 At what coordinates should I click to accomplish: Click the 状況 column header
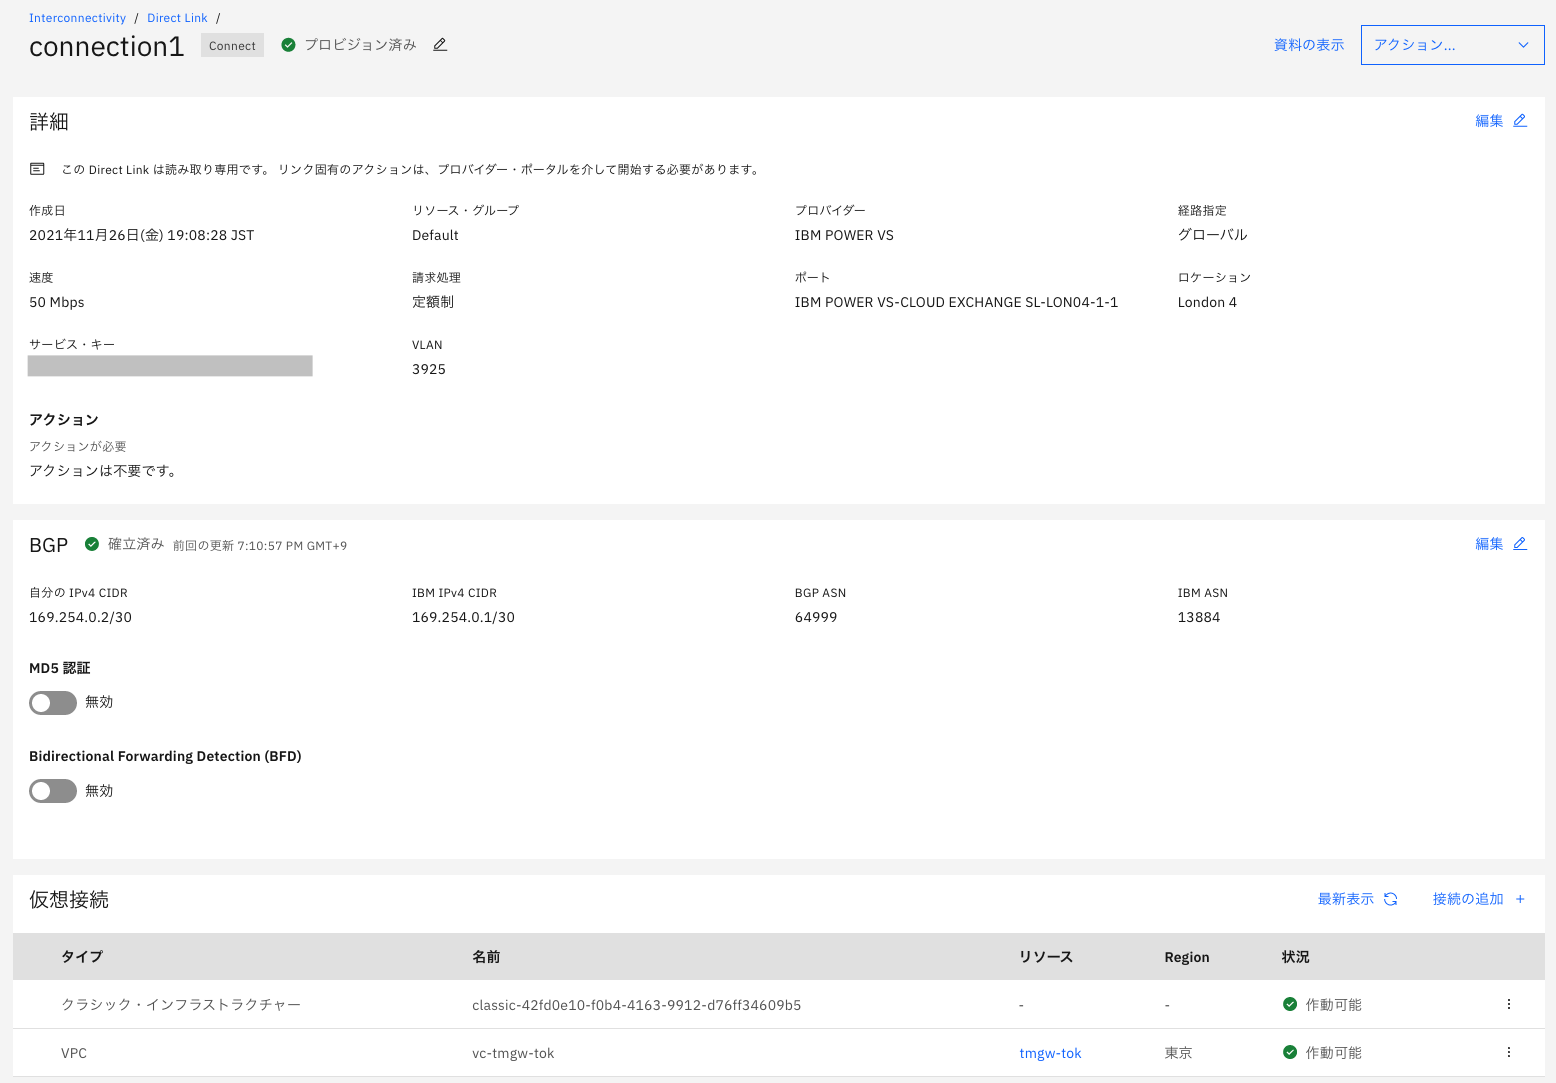[x=1295, y=957]
